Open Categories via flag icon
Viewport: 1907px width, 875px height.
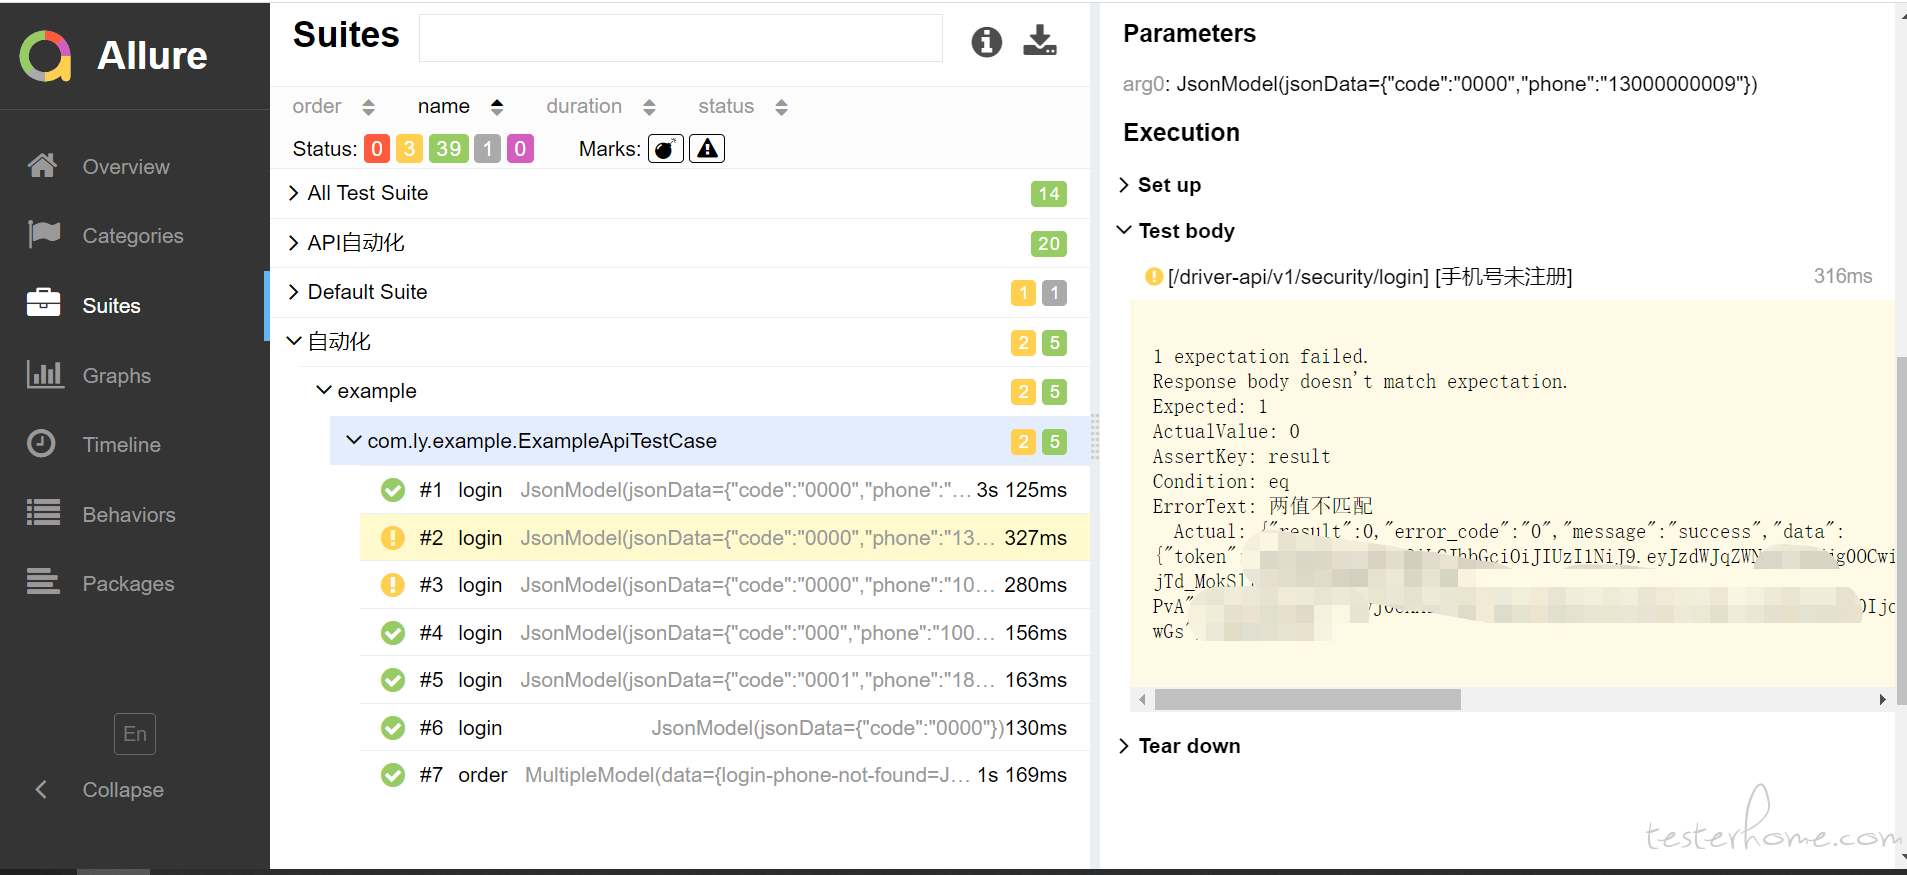(43, 235)
